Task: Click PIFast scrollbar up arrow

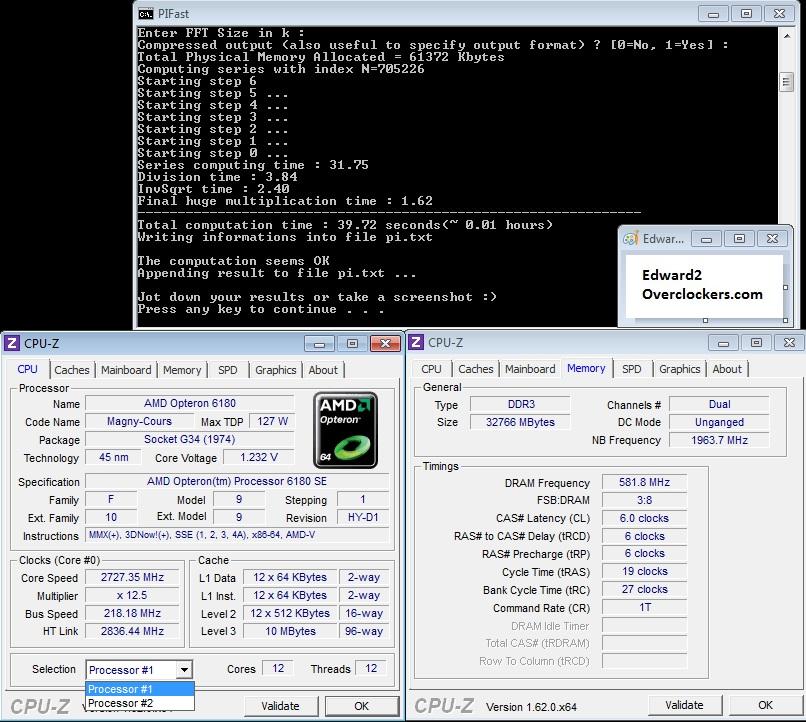Action: 786,36
